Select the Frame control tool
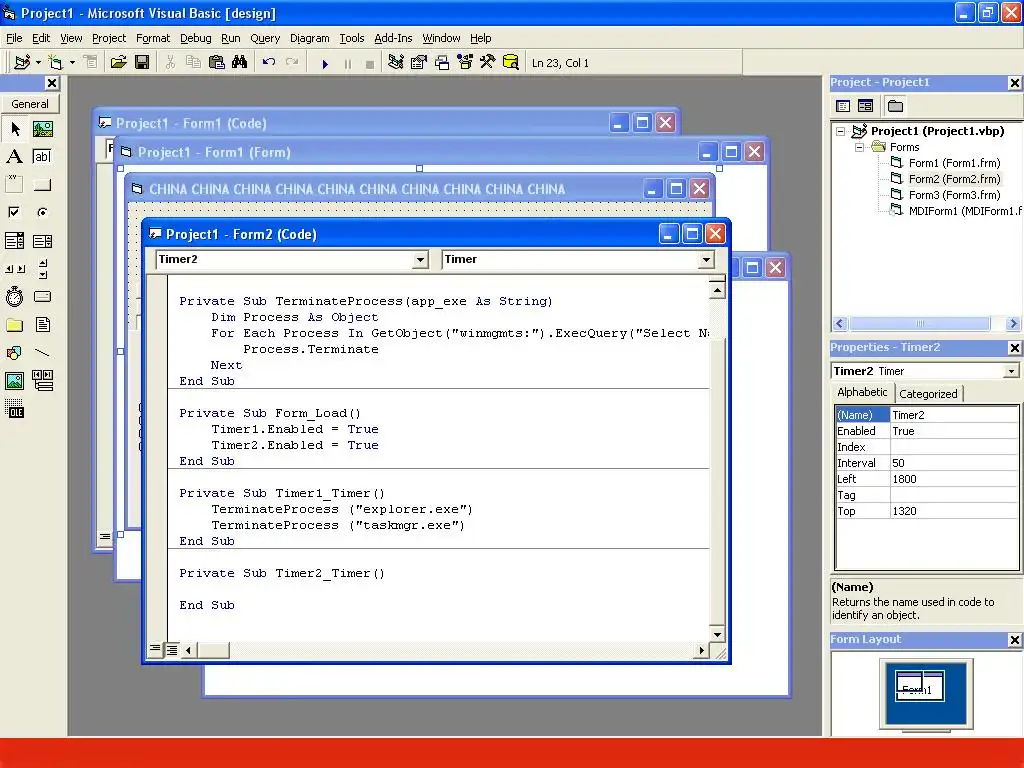The width and height of the screenshot is (1024, 768). tap(15, 184)
